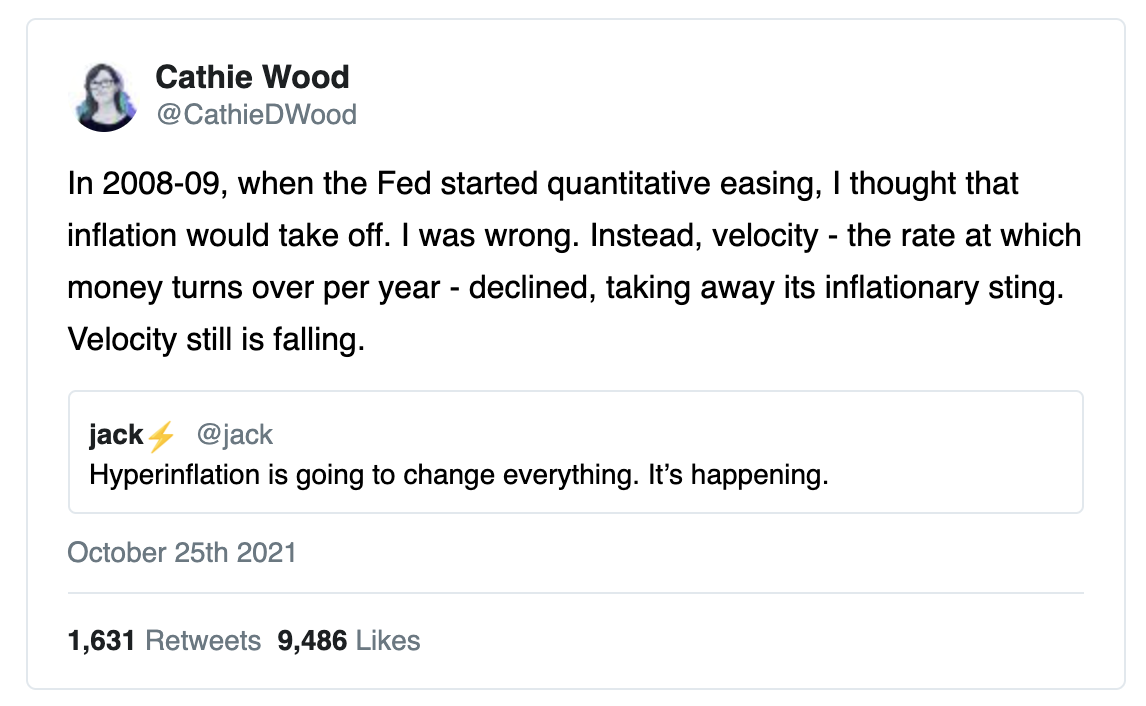The height and width of the screenshot is (706, 1146).
Task: Click the Likes label
Action: (x=388, y=641)
